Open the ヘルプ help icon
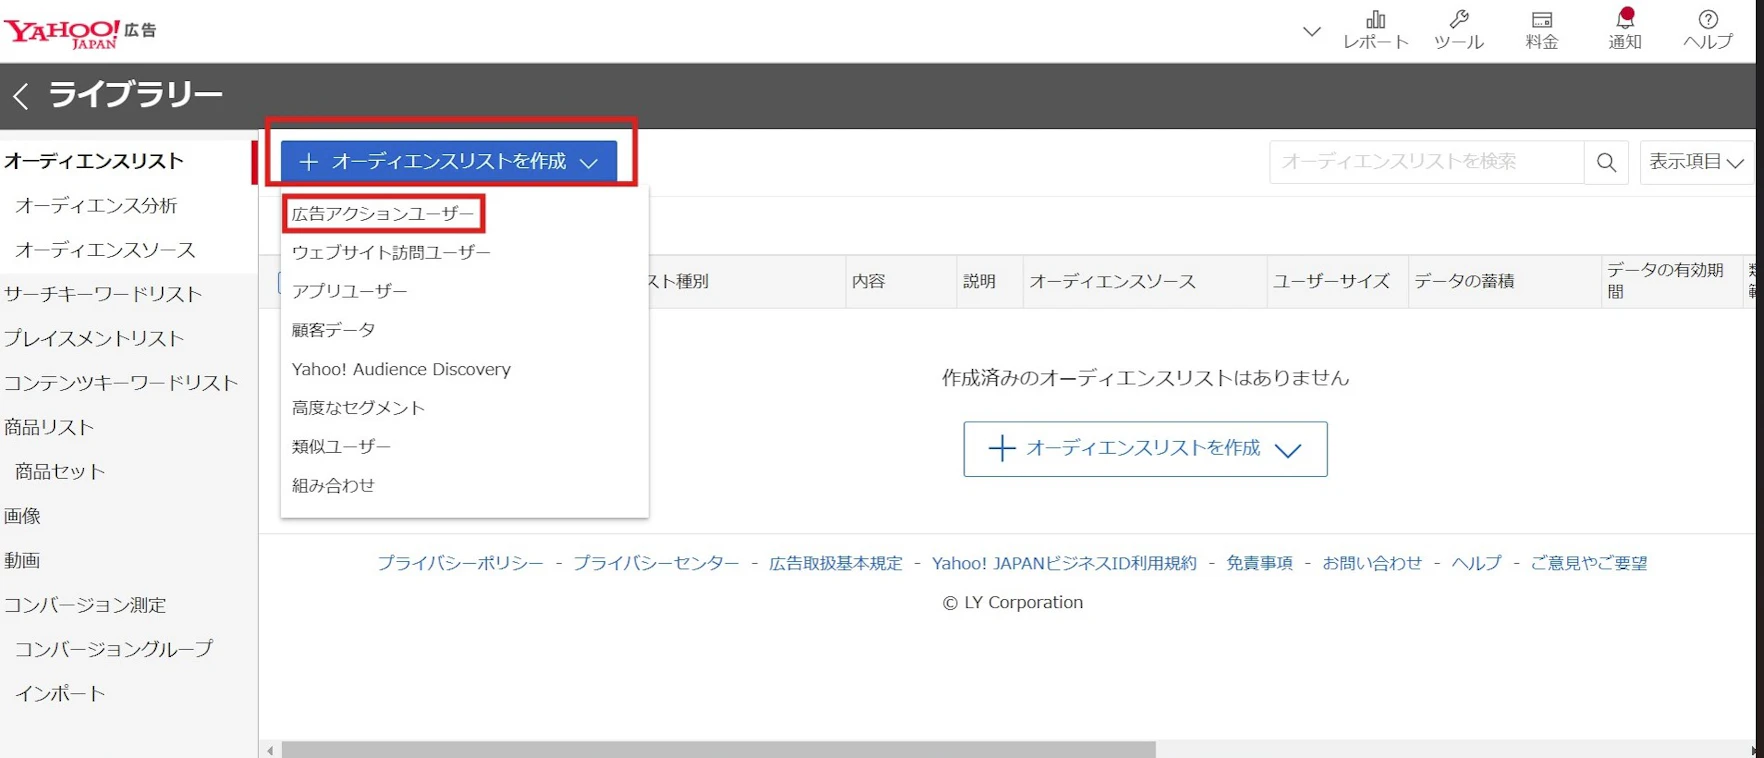Screen dimensions: 1764x758 tap(1708, 30)
